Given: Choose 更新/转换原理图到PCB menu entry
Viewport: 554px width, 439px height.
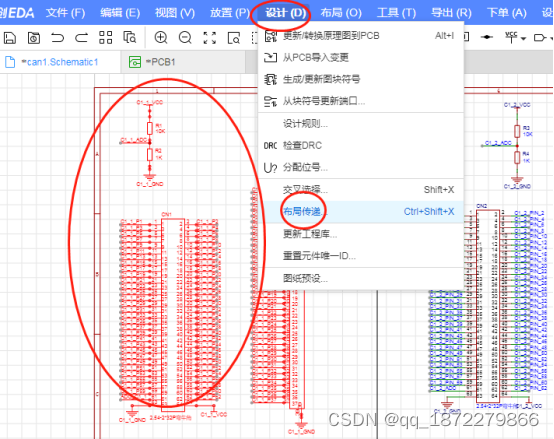Looking at the screenshot, I should tap(361, 36).
